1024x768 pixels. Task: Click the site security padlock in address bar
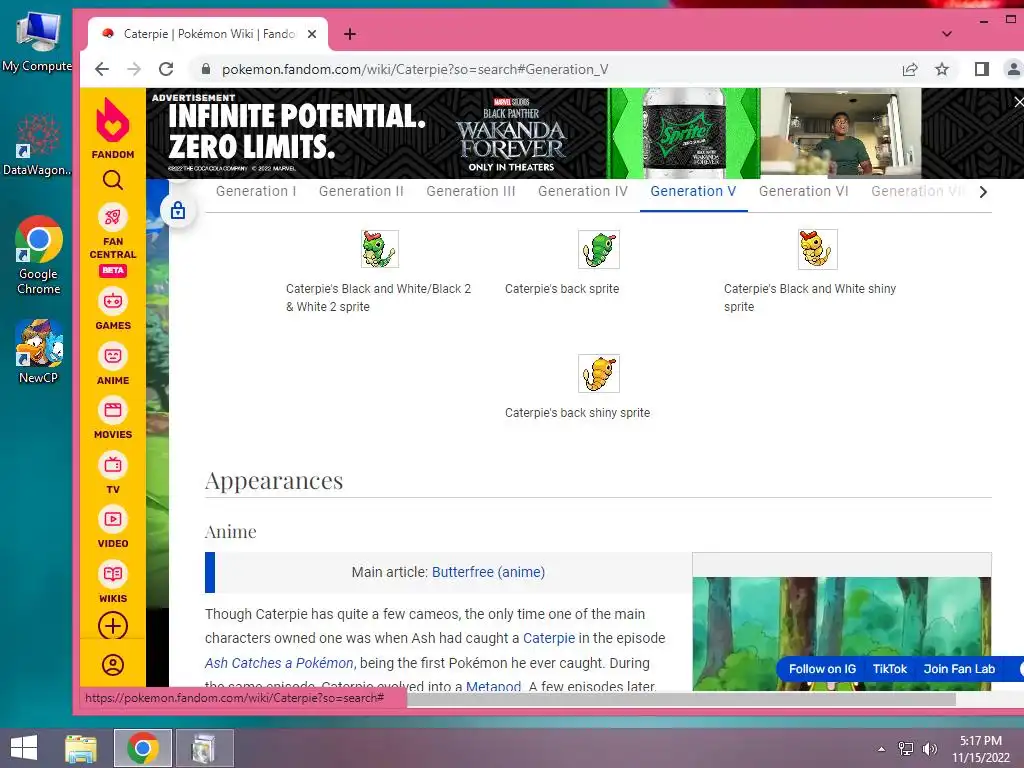click(x=206, y=69)
